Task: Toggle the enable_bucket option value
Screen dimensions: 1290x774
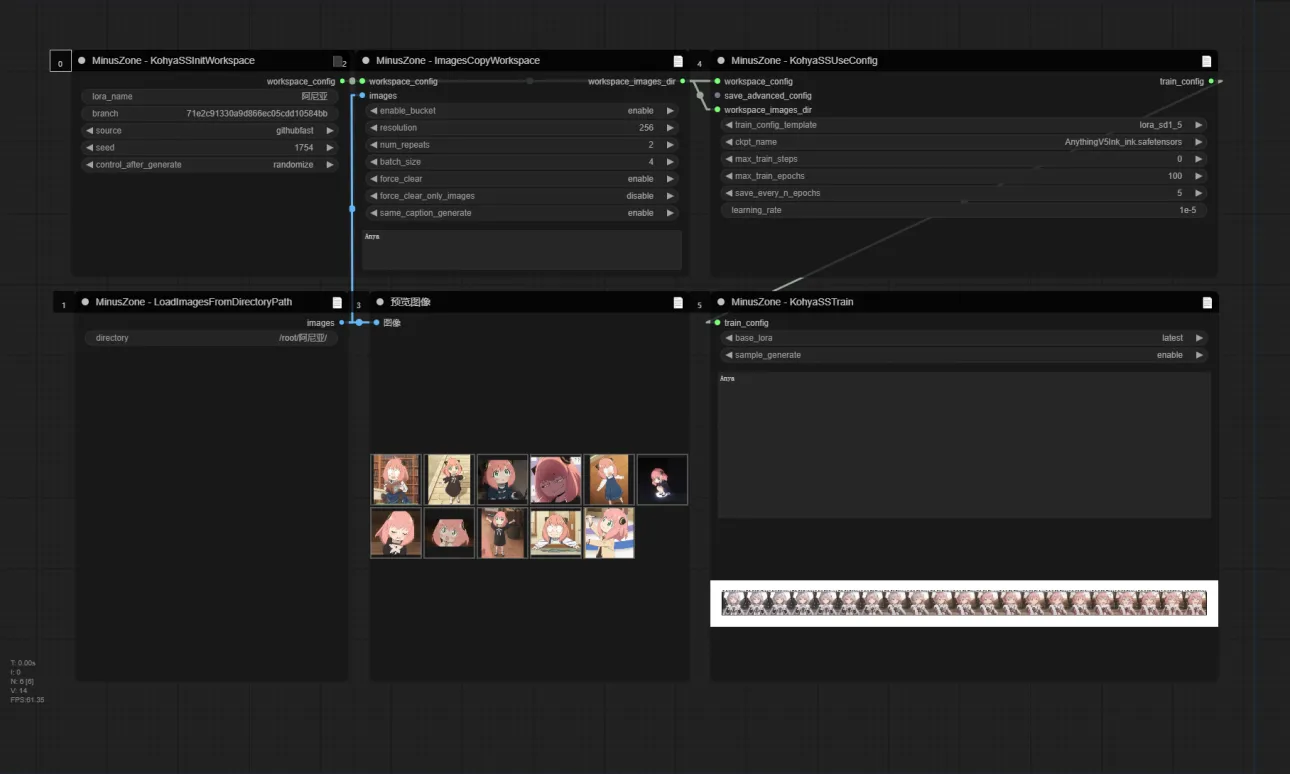Action: [x=522, y=111]
